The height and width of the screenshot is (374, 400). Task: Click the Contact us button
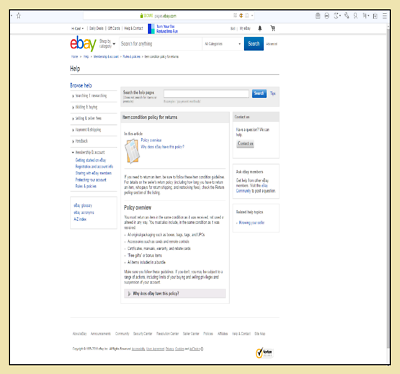pos(245,144)
